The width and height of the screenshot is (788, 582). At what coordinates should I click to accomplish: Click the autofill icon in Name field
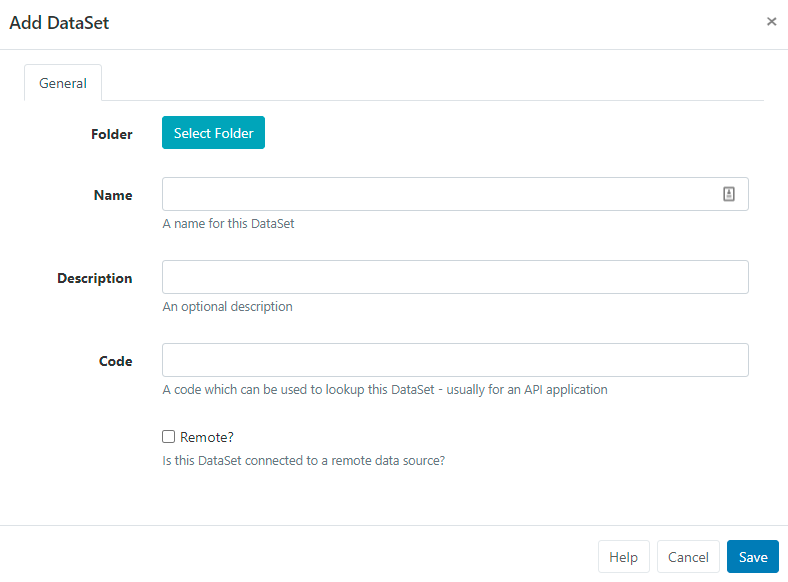729,195
